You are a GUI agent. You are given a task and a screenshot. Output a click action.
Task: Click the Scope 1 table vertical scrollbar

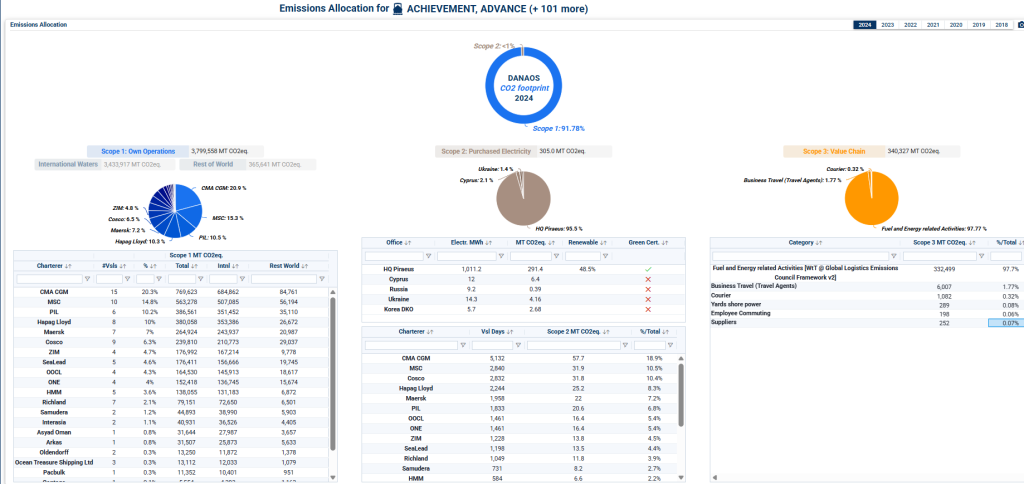pos(332,374)
